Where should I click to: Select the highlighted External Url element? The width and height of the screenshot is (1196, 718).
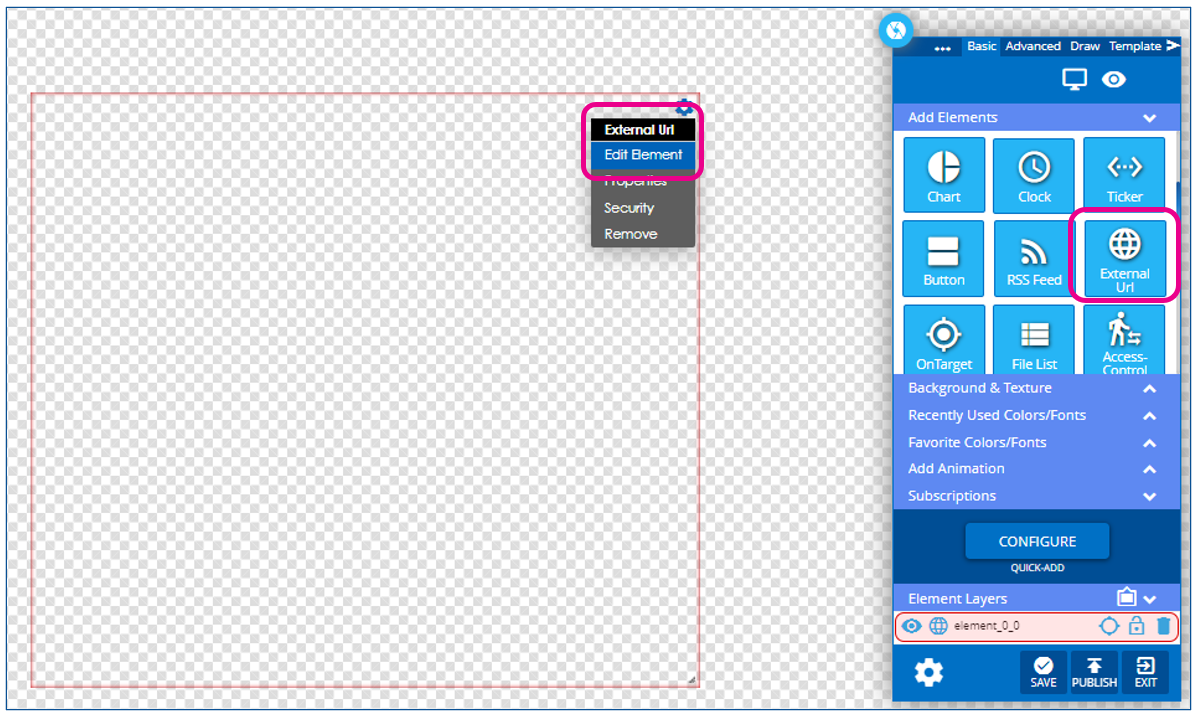pyautogui.click(x=1123, y=257)
